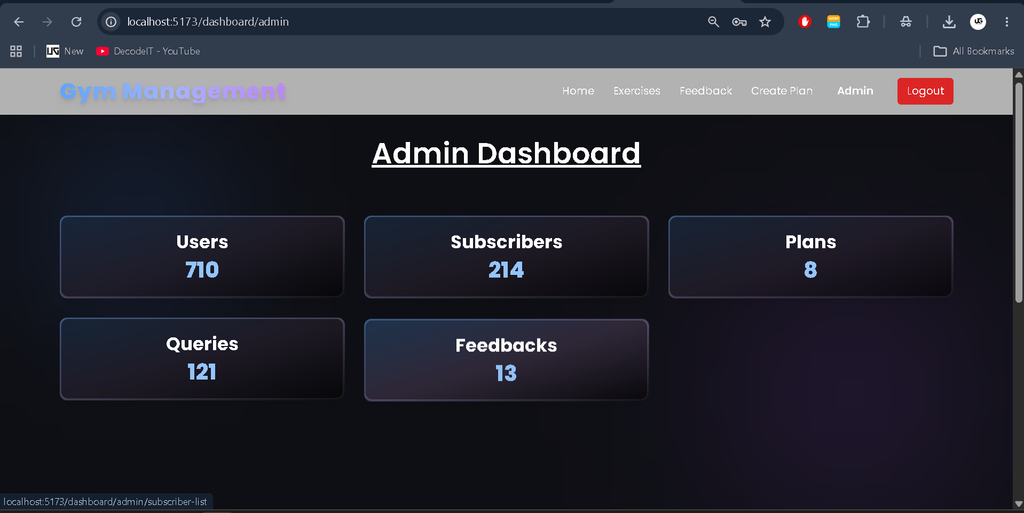Bookmark this page with the star icon
Screen dimensions: 1024x513
[x=765, y=22]
